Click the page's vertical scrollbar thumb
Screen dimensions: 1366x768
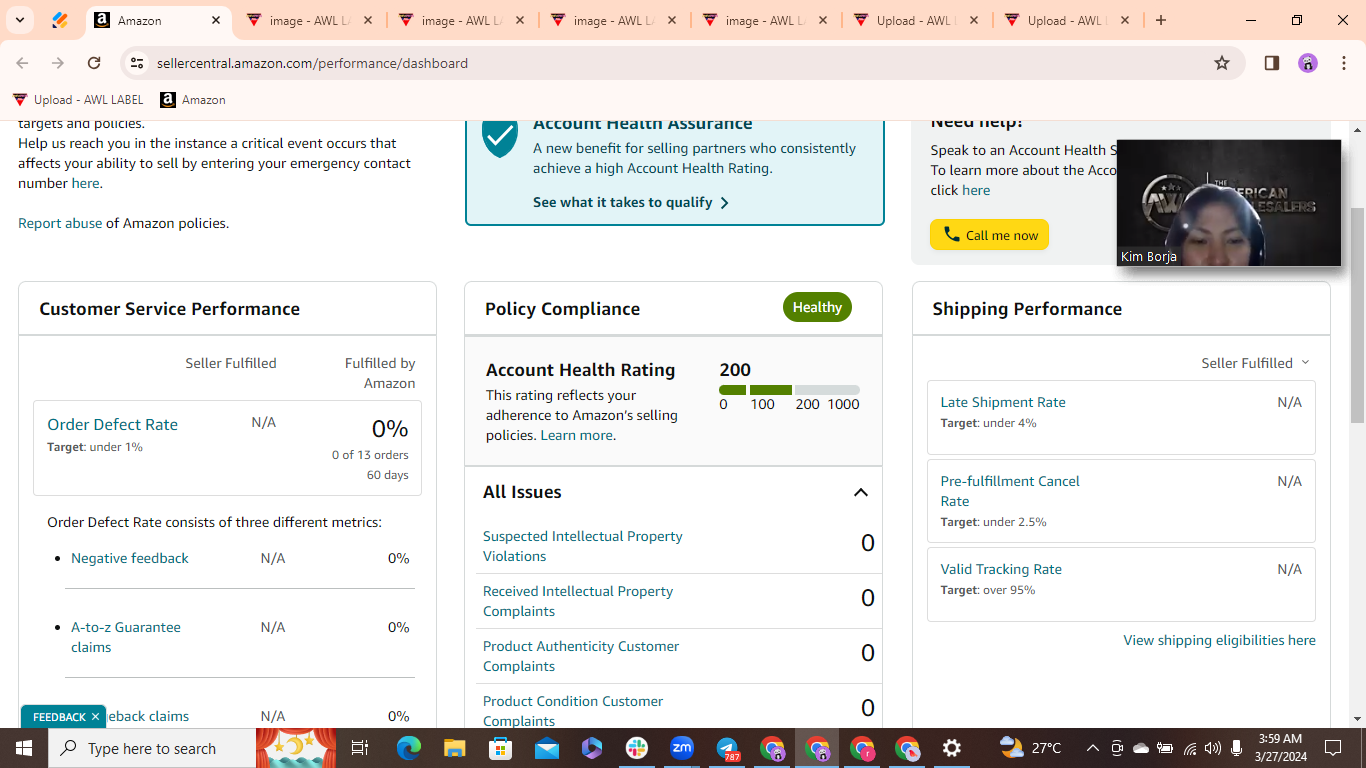coord(1357,315)
